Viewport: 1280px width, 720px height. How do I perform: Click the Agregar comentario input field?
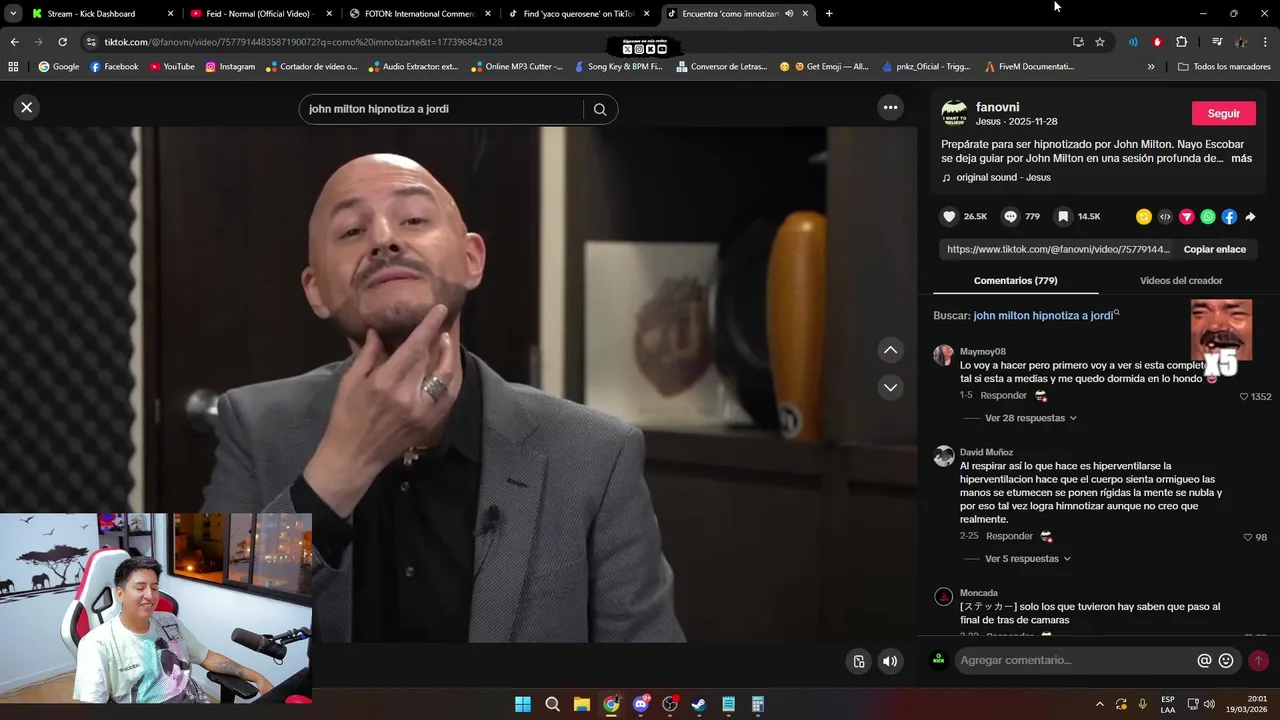[x=1075, y=660]
